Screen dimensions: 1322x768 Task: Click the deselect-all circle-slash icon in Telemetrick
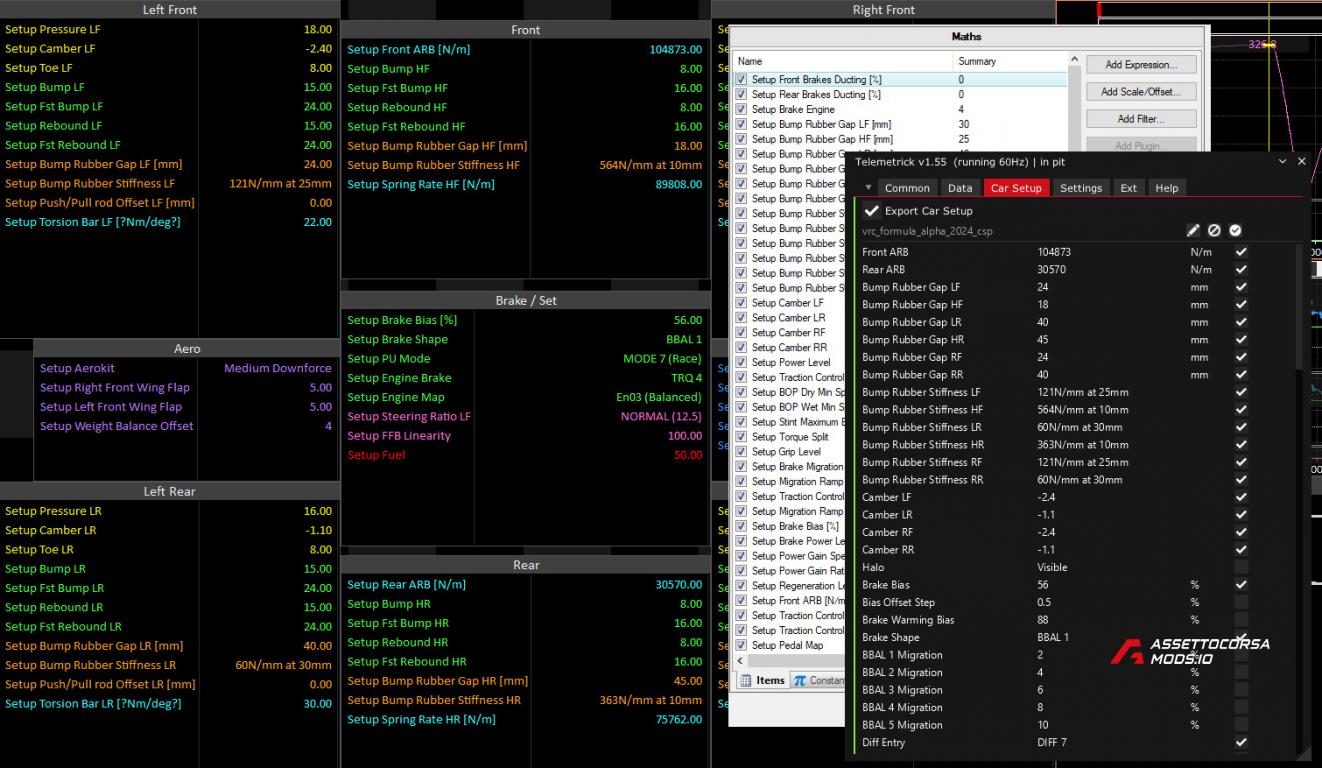[1214, 231]
